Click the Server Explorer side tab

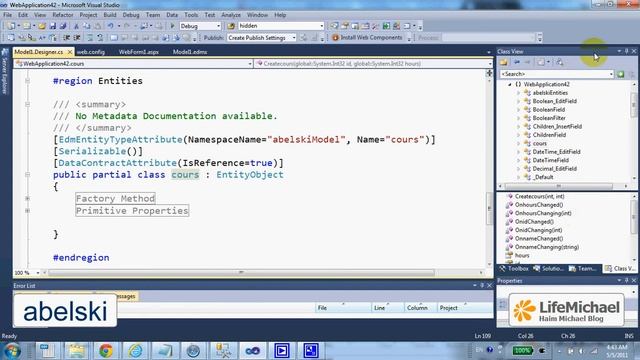[5, 72]
